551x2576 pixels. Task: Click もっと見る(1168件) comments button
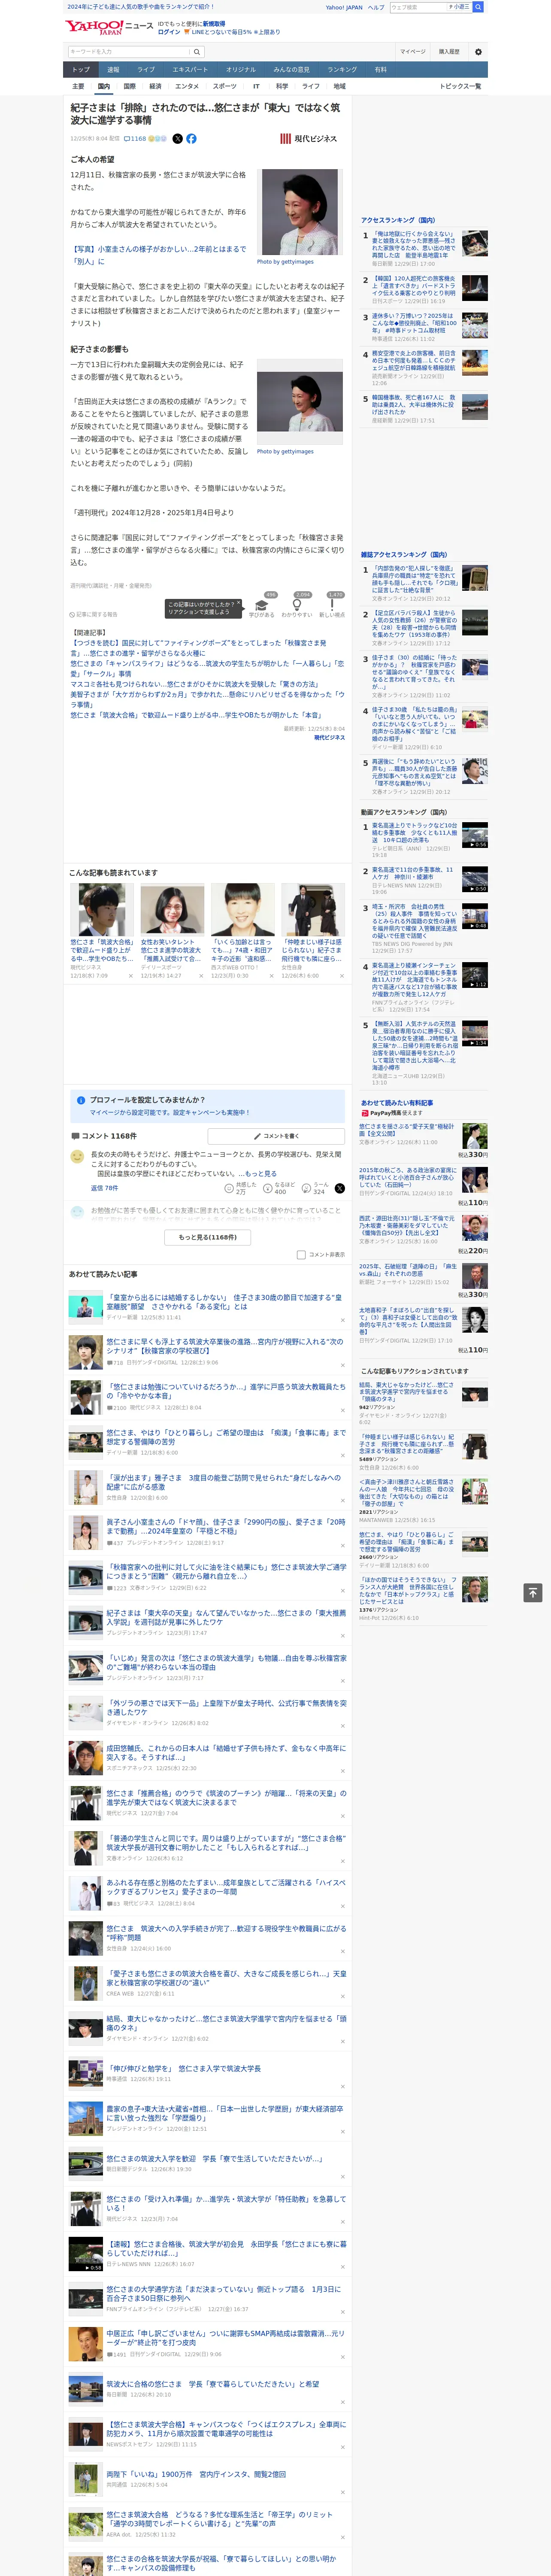(x=208, y=1237)
